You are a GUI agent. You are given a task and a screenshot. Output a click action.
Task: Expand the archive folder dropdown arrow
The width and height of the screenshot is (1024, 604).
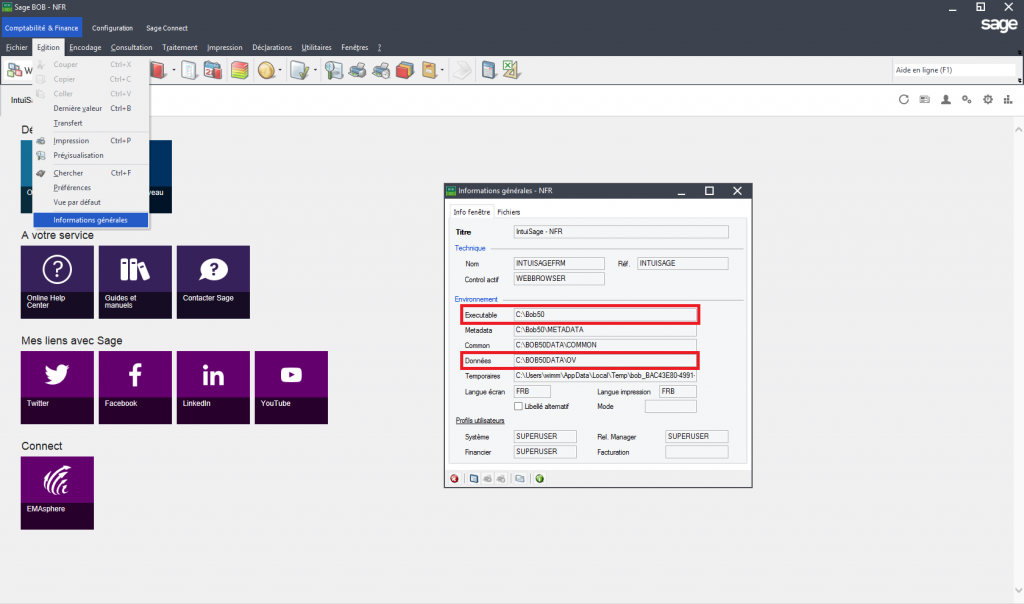(x=442, y=71)
